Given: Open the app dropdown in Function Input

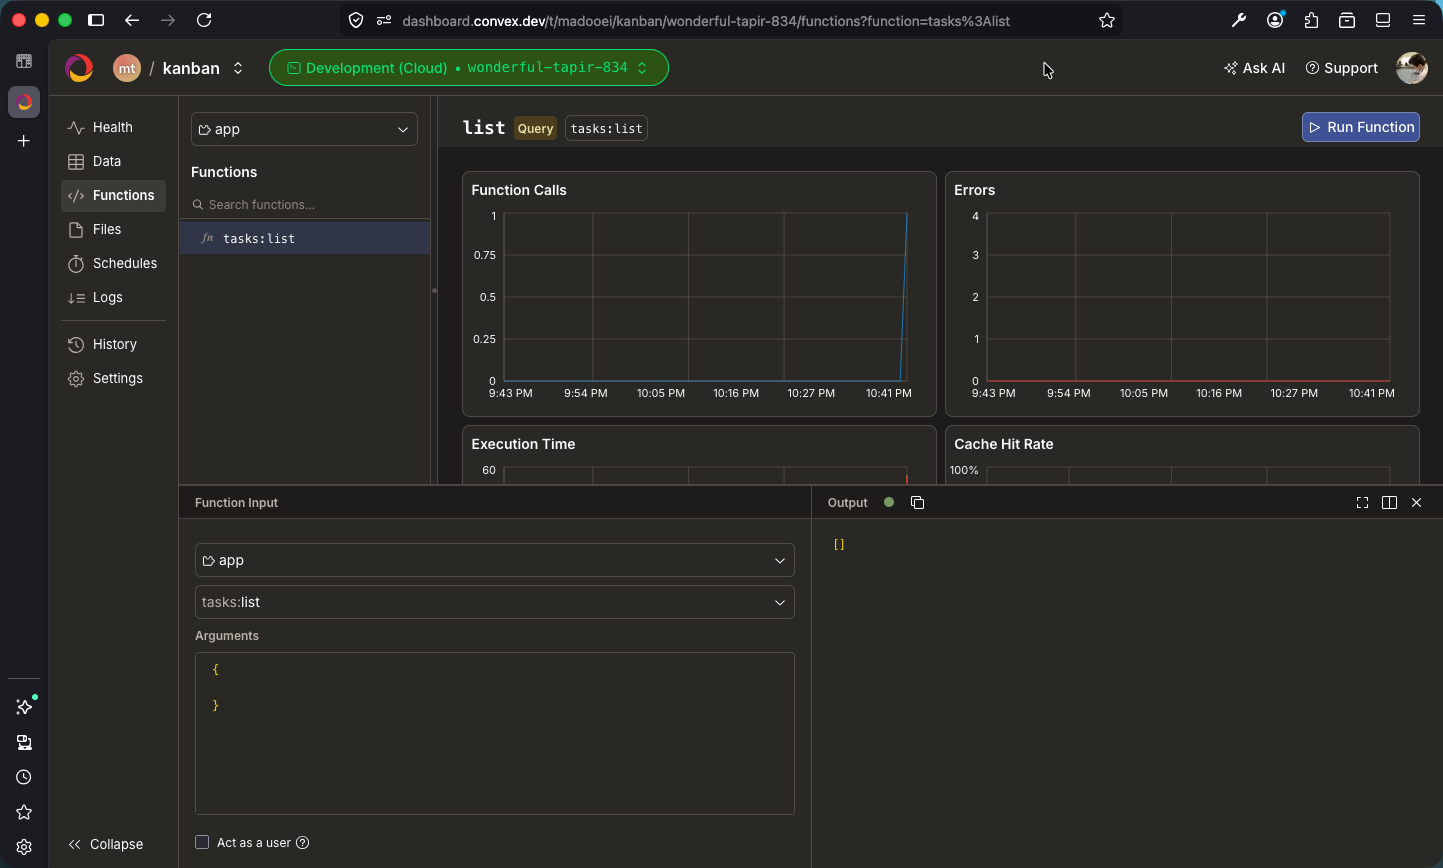Looking at the screenshot, I should pyautogui.click(x=494, y=560).
